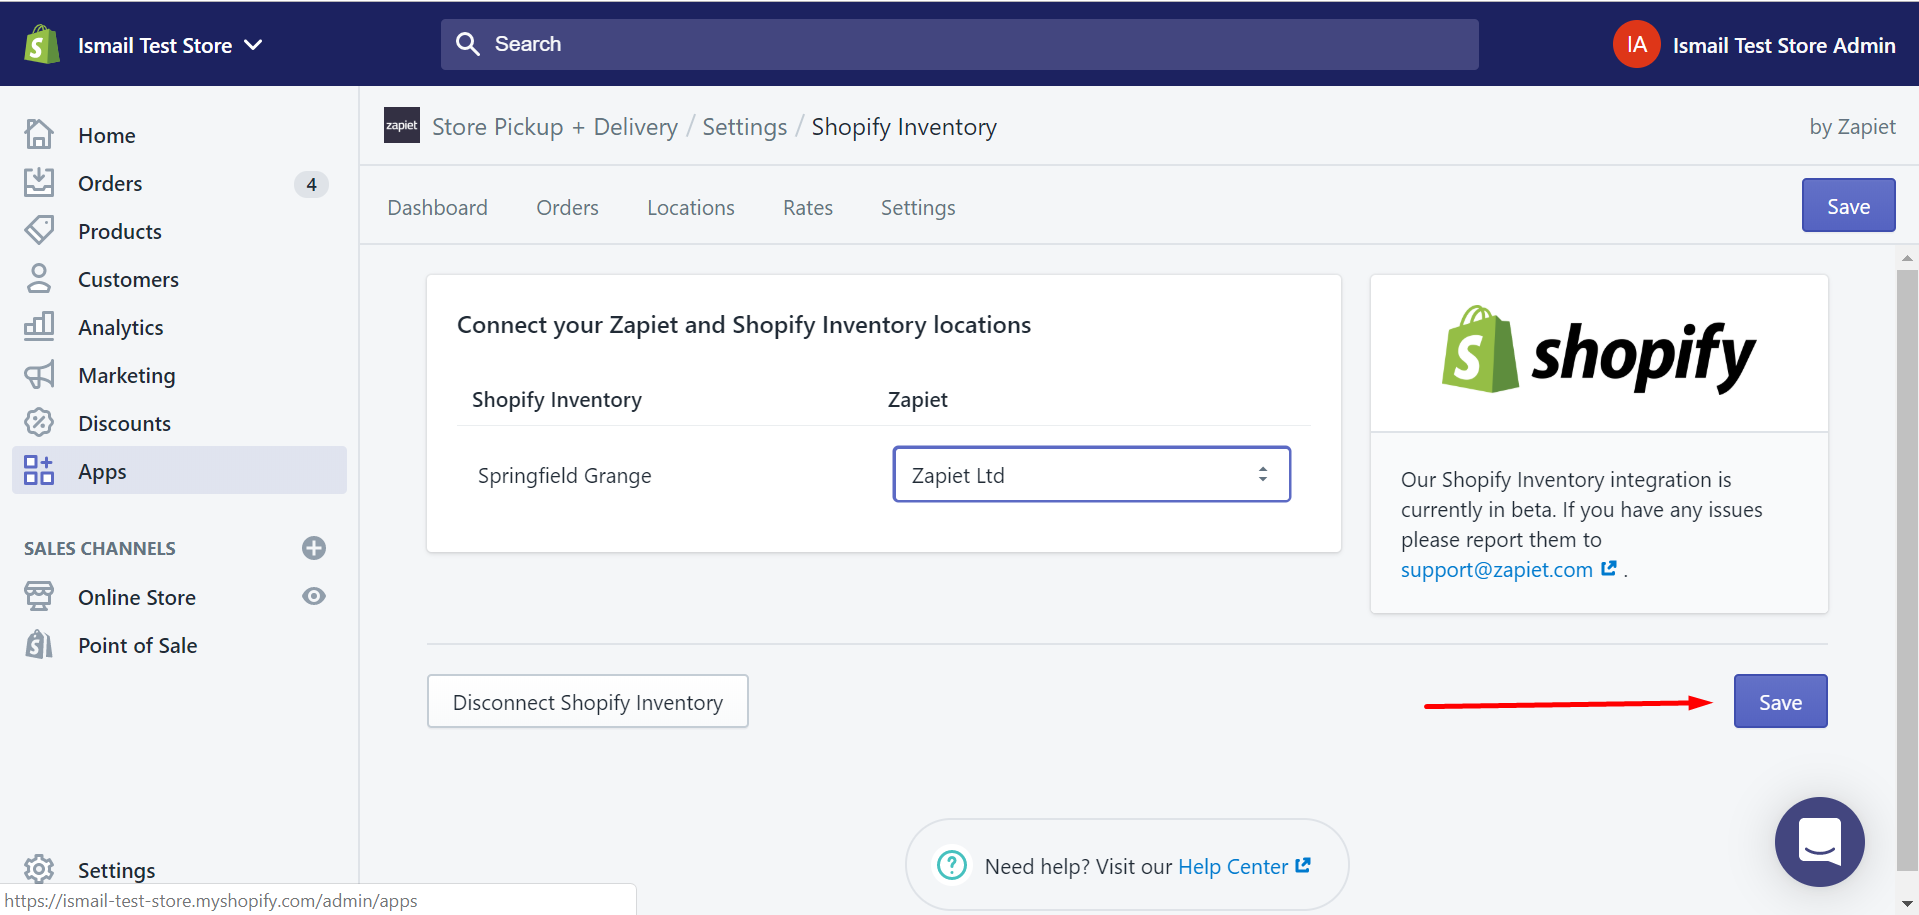The height and width of the screenshot is (915, 1919).
Task: Click Disconnect Shopify Inventory button
Action: pyautogui.click(x=588, y=701)
